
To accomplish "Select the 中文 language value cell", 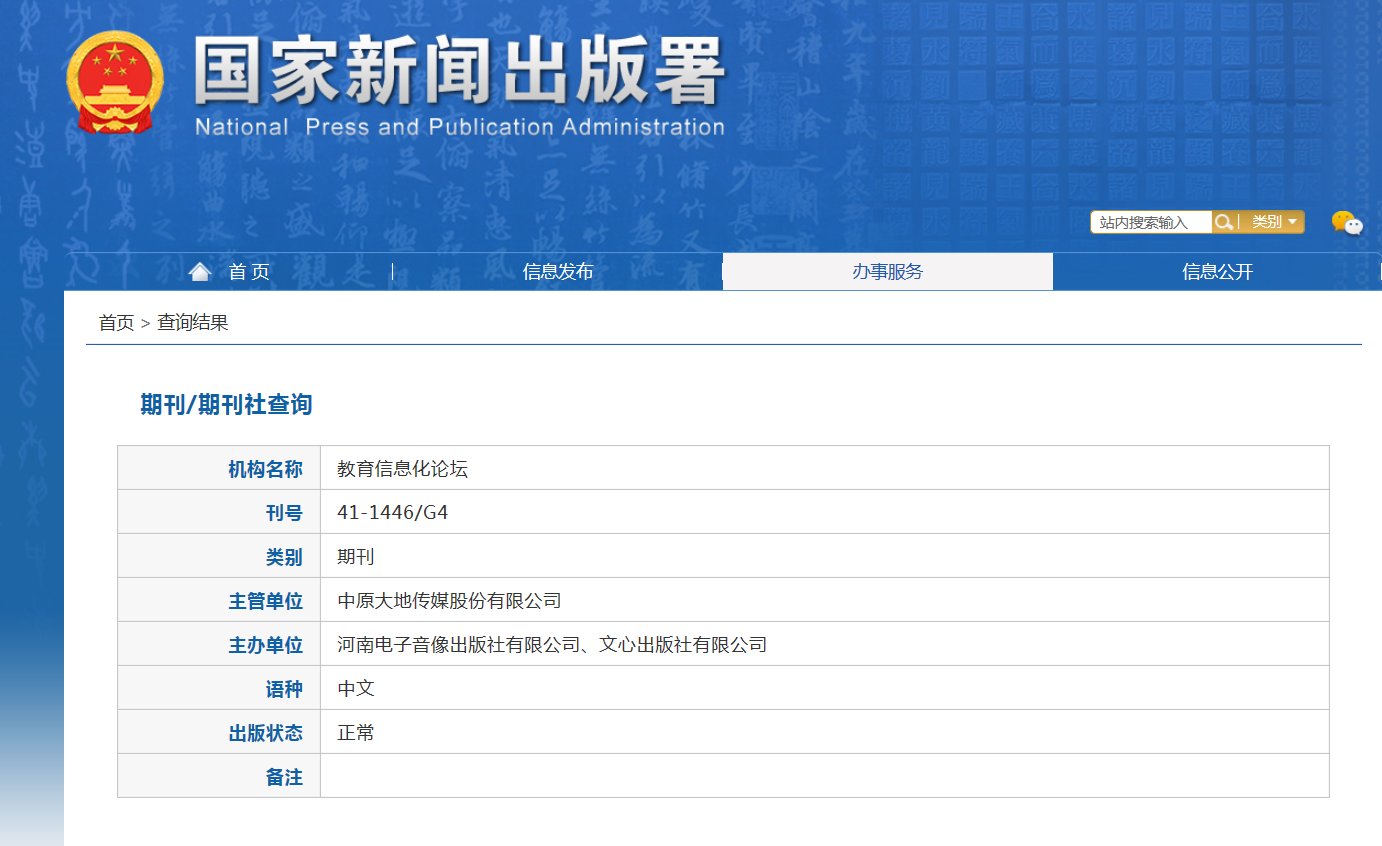I will [356, 689].
